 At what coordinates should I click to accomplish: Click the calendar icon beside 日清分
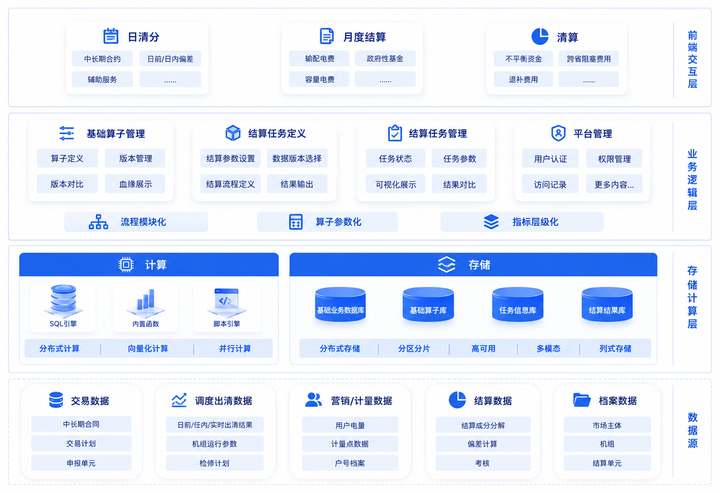111,36
